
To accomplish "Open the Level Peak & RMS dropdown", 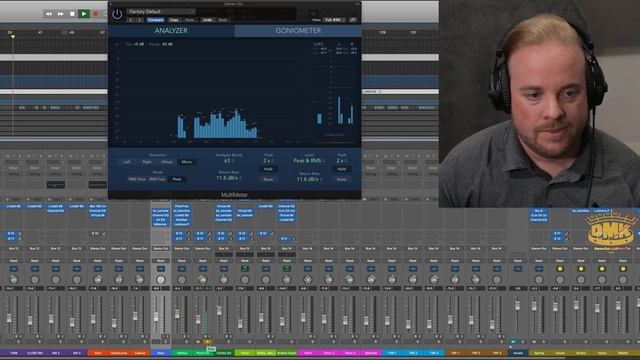I will click(x=309, y=161).
